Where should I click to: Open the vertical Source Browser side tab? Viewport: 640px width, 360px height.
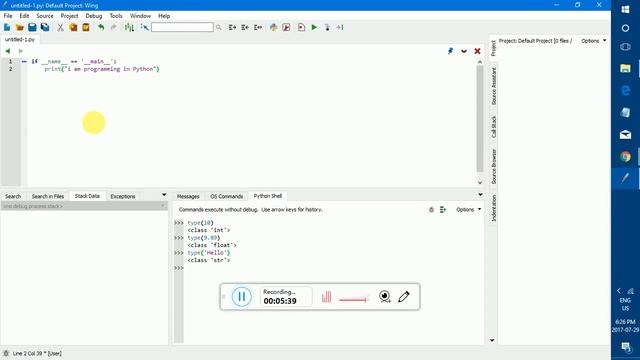pos(493,167)
